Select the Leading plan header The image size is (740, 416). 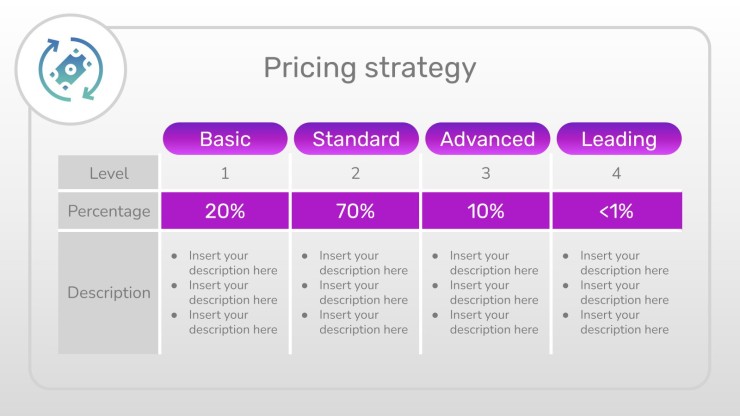[x=619, y=139]
